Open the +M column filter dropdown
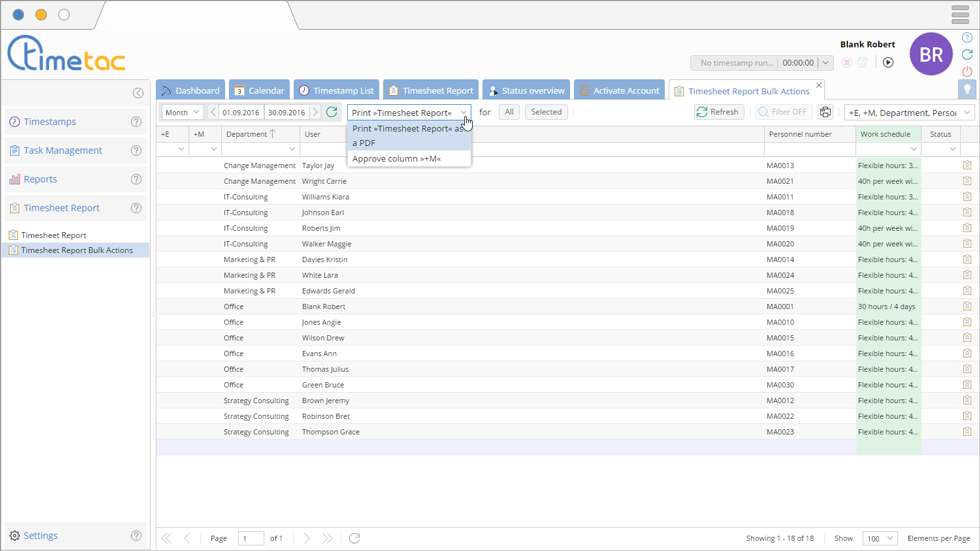Screen dimensions: 980x551 214,149
